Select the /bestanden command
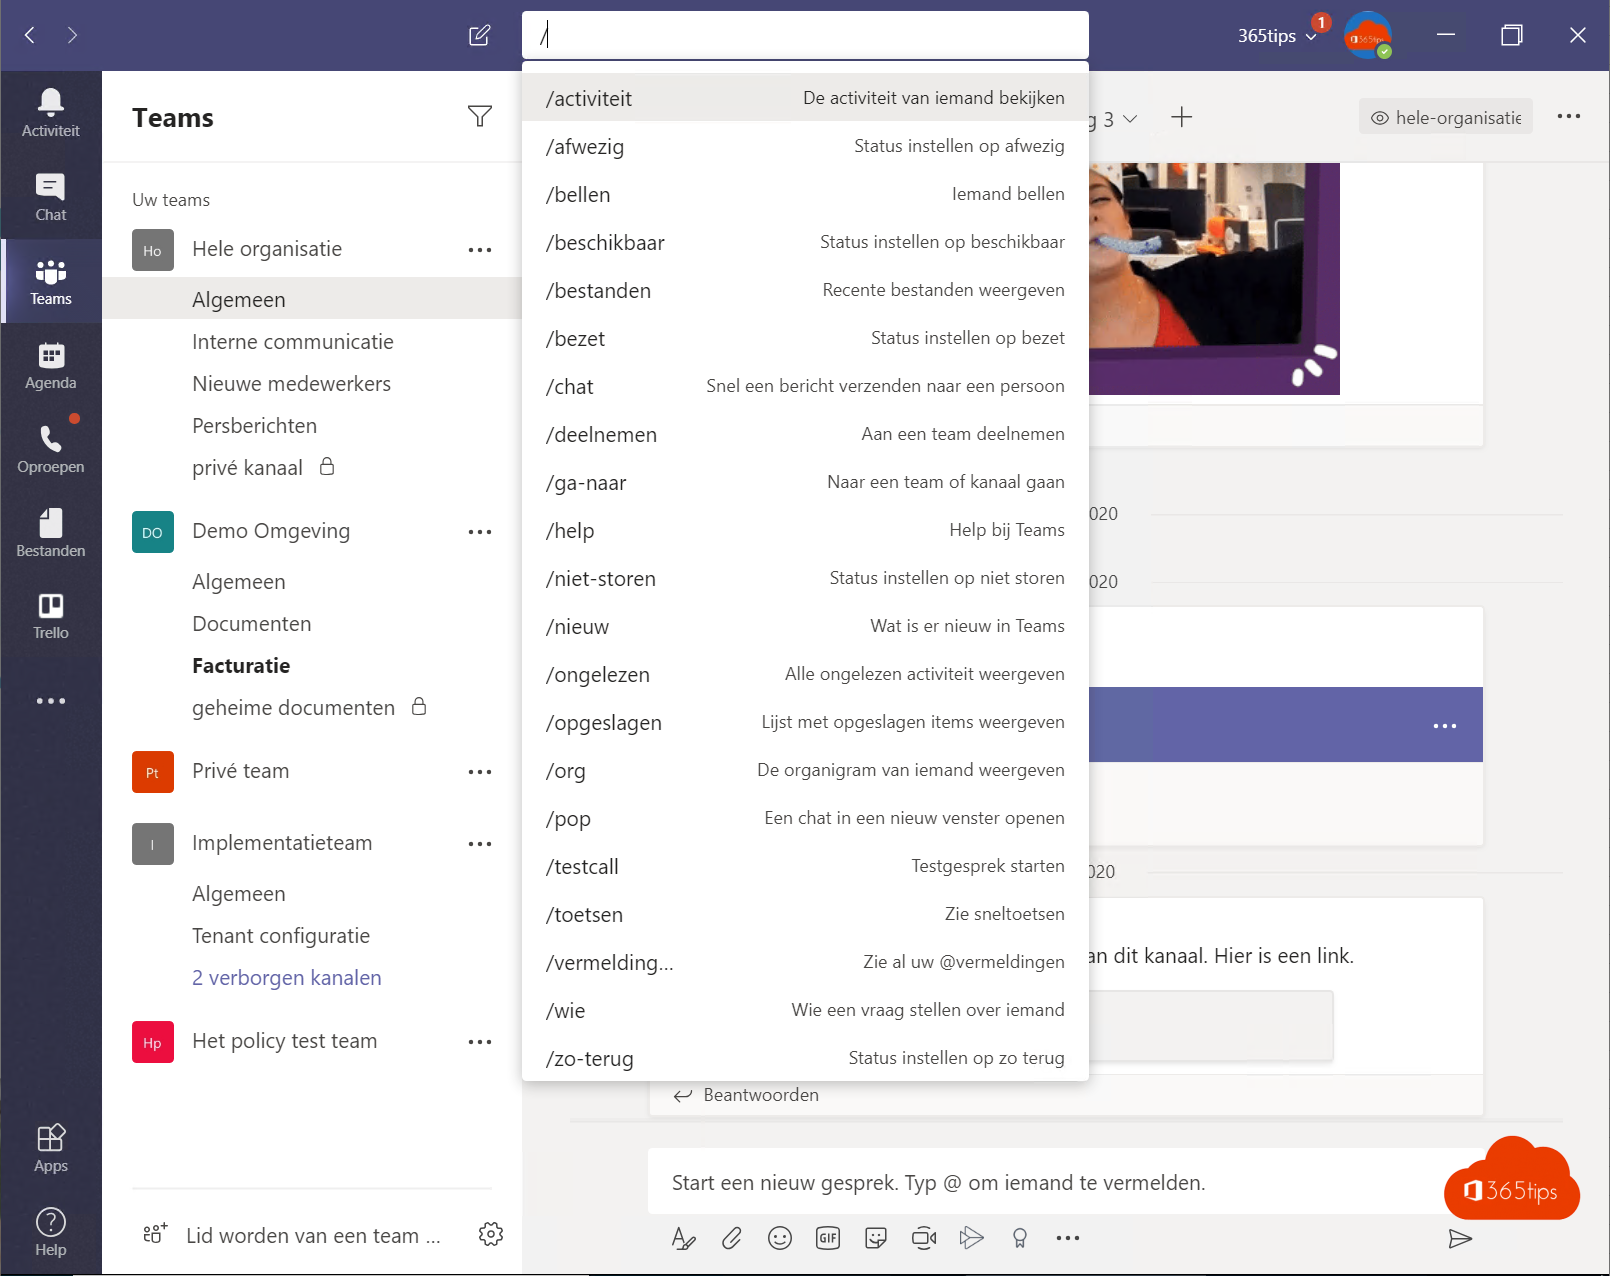 click(x=805, y=291)
